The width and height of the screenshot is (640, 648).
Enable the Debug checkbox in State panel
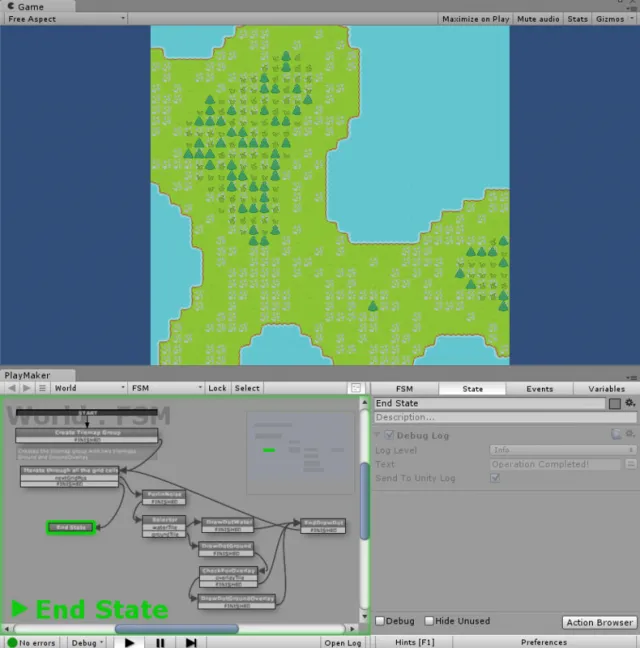380,621
